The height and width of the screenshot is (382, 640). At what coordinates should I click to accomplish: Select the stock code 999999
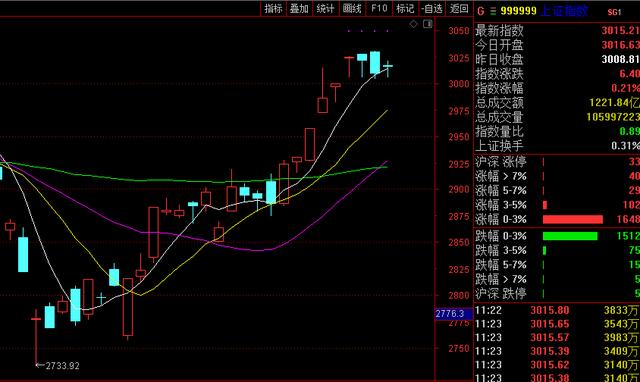click(x=518, y=11)
